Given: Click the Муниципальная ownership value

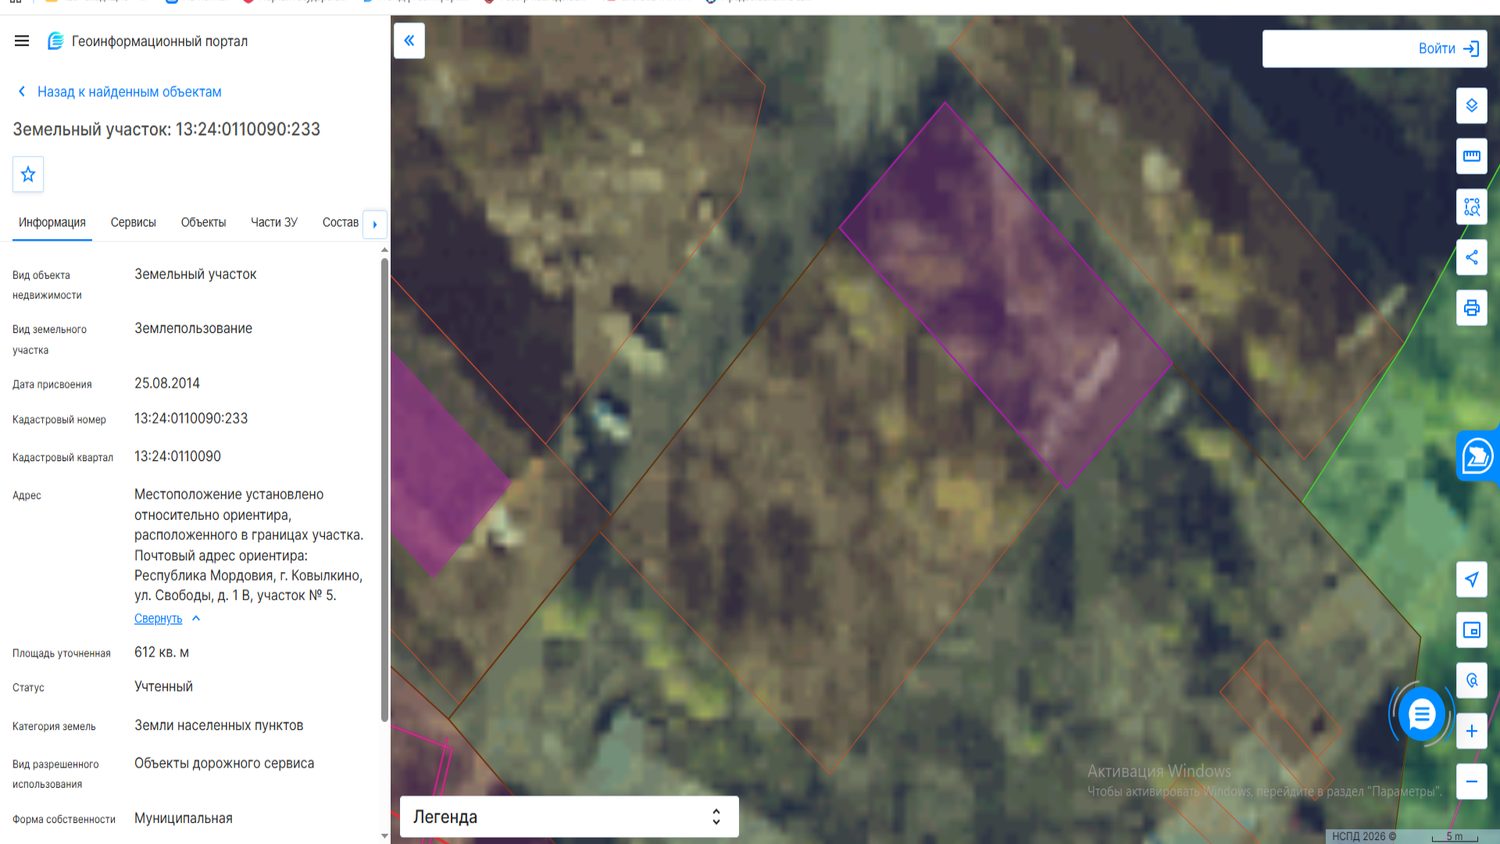Looking at the screenshot, I should (x=184, y=819).
